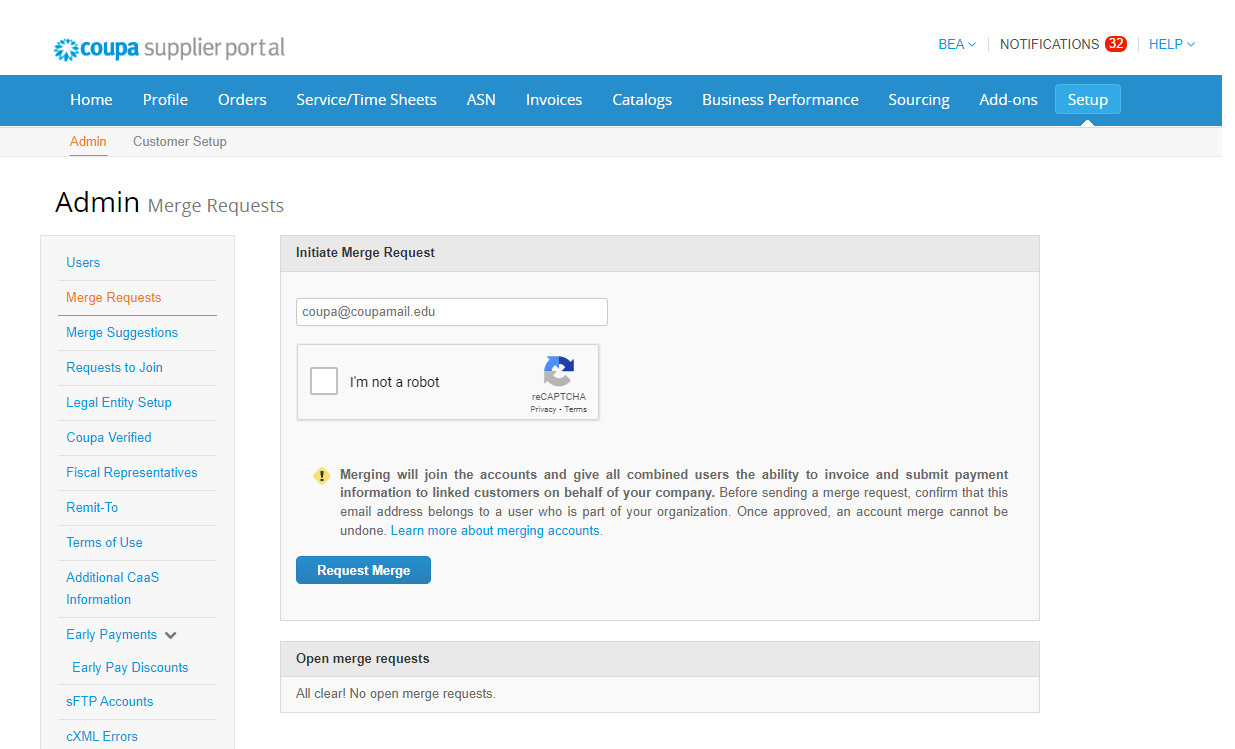Click the yellow warning icon

pos(321,476)
